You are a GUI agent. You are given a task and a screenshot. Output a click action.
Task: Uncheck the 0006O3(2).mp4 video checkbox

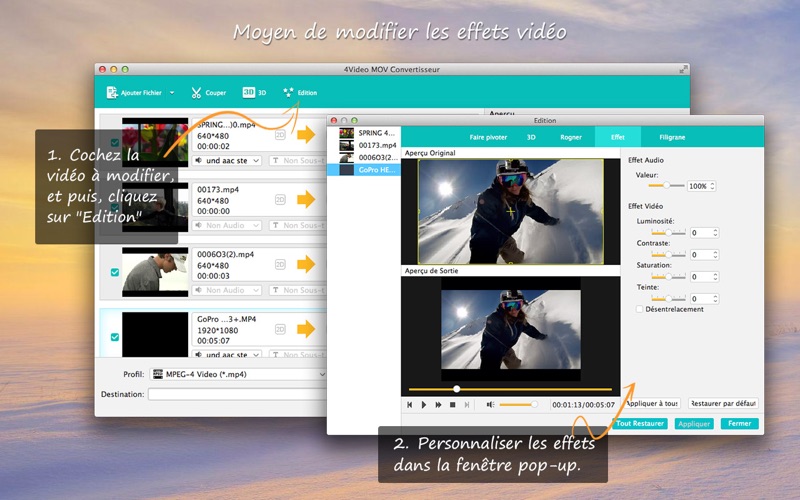click(115, 272)
